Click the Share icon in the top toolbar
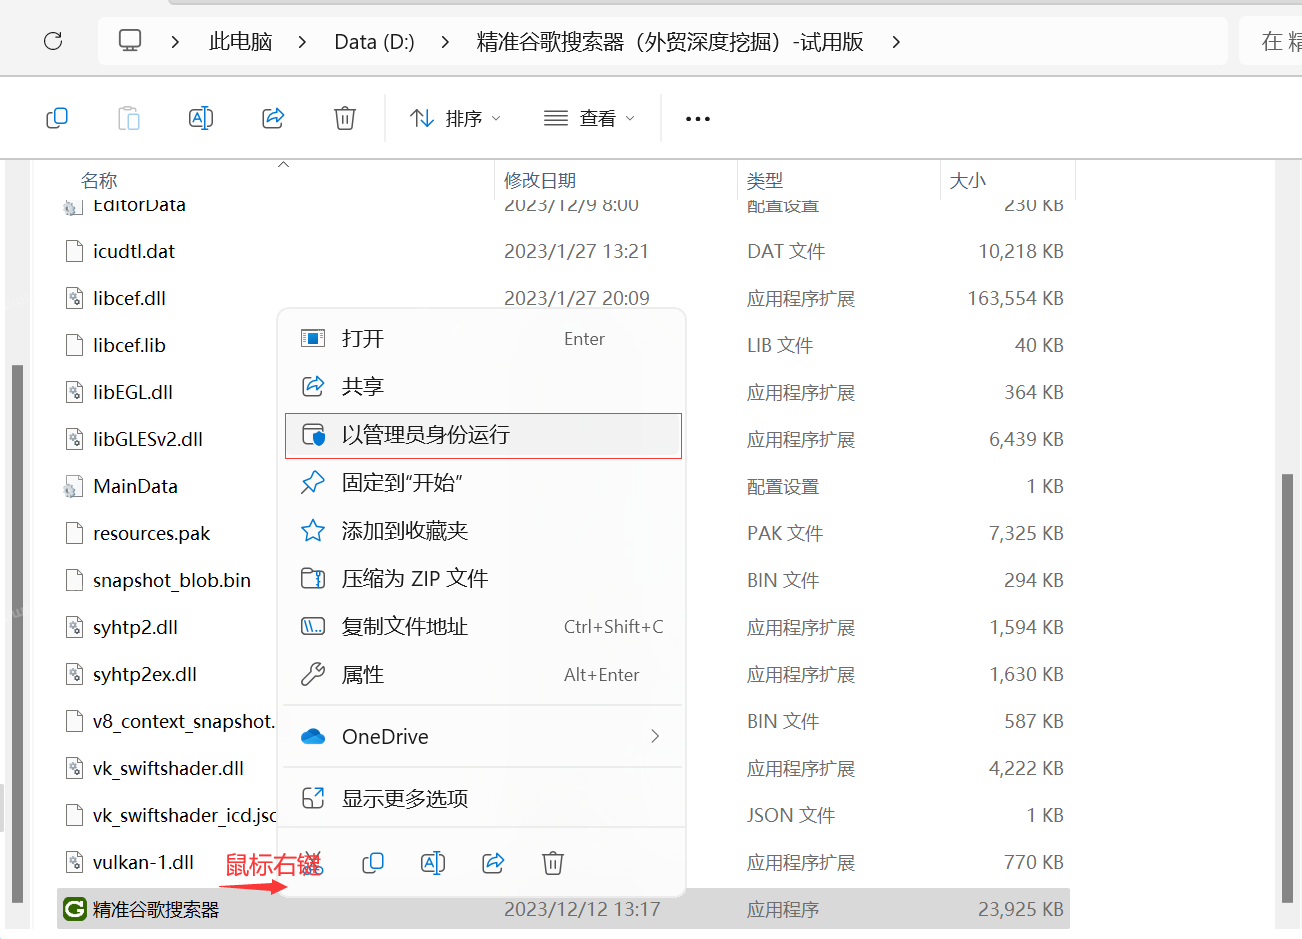The width and height of the screenshot is (1302, 939). click(273, 118)
